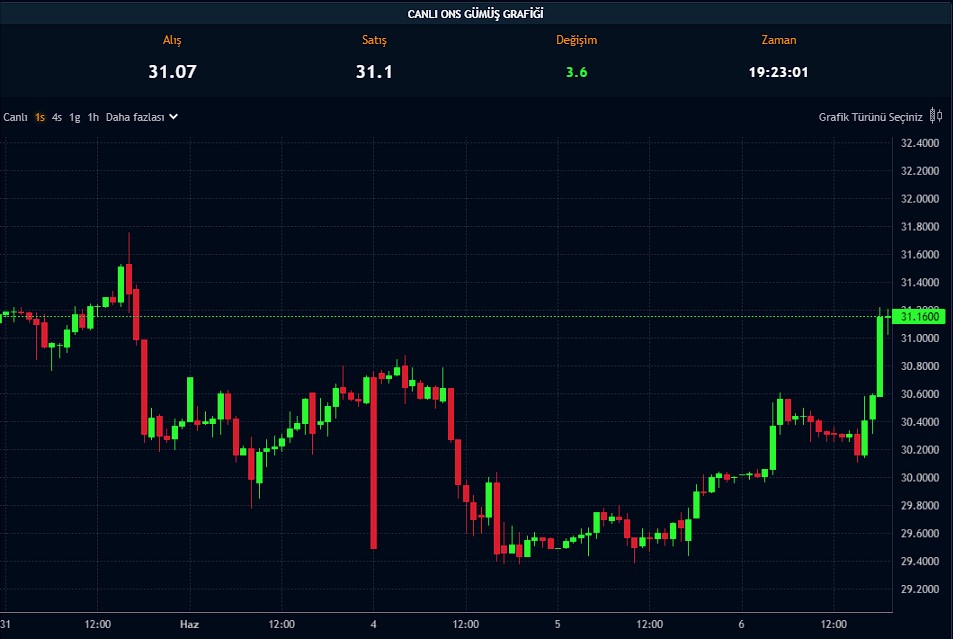Expand the Daha fazlası dropdown

point(135,117)
